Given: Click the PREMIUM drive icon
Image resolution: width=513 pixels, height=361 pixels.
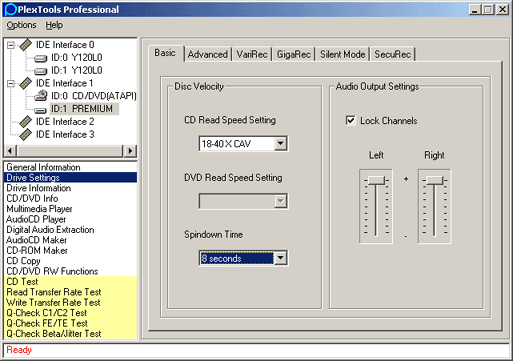Looking at the screenshot, I should (x=41, y=110).
